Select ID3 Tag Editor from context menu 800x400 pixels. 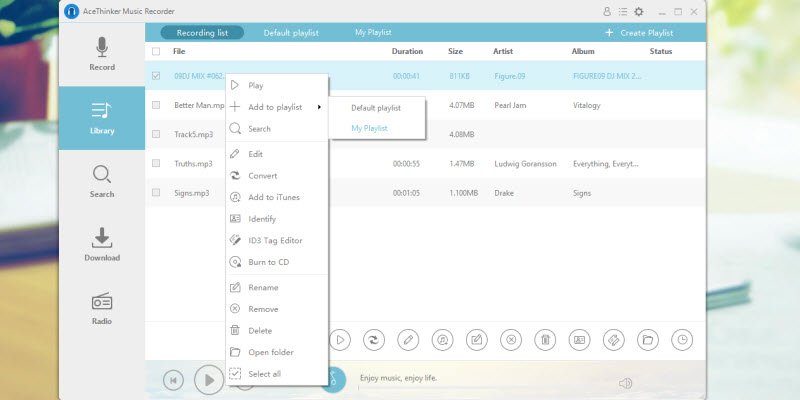[275, 240]
